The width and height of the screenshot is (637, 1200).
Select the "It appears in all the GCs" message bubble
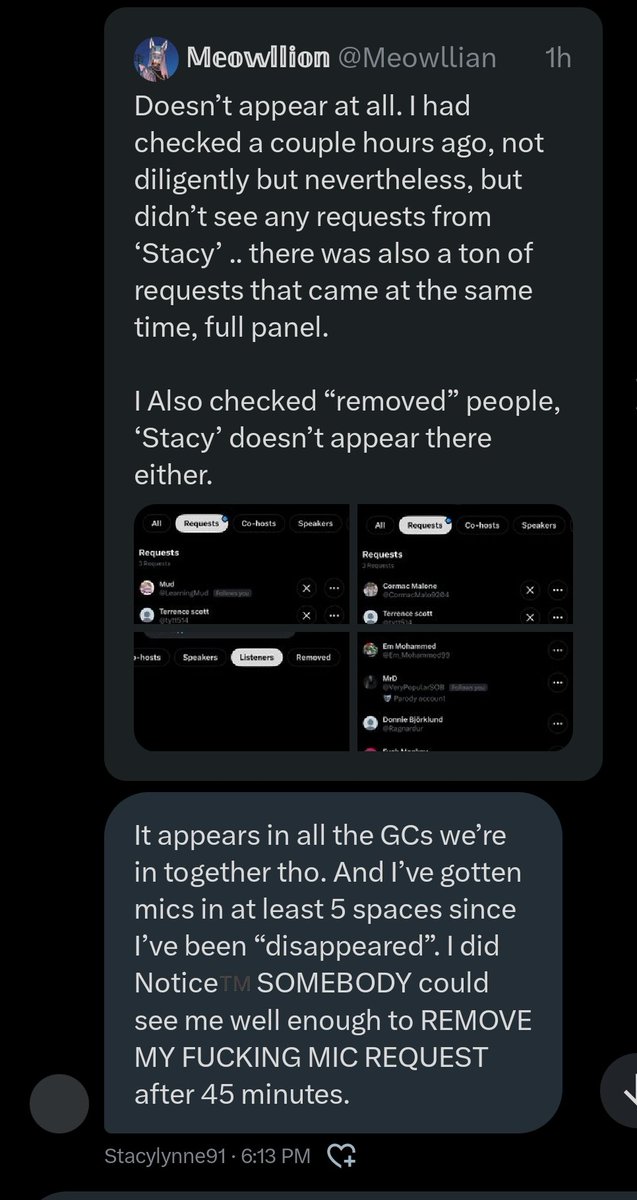click(332, 962)
